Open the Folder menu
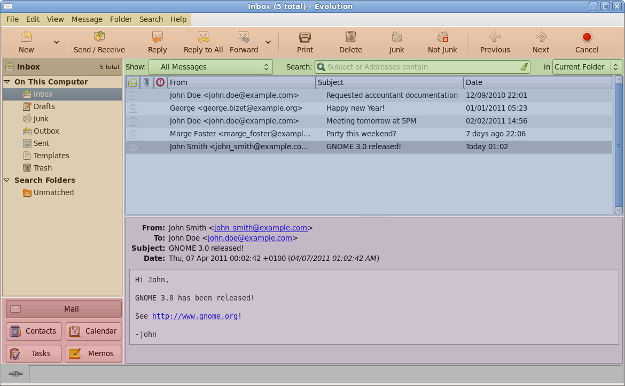625x386 pixels. (121, 19)
